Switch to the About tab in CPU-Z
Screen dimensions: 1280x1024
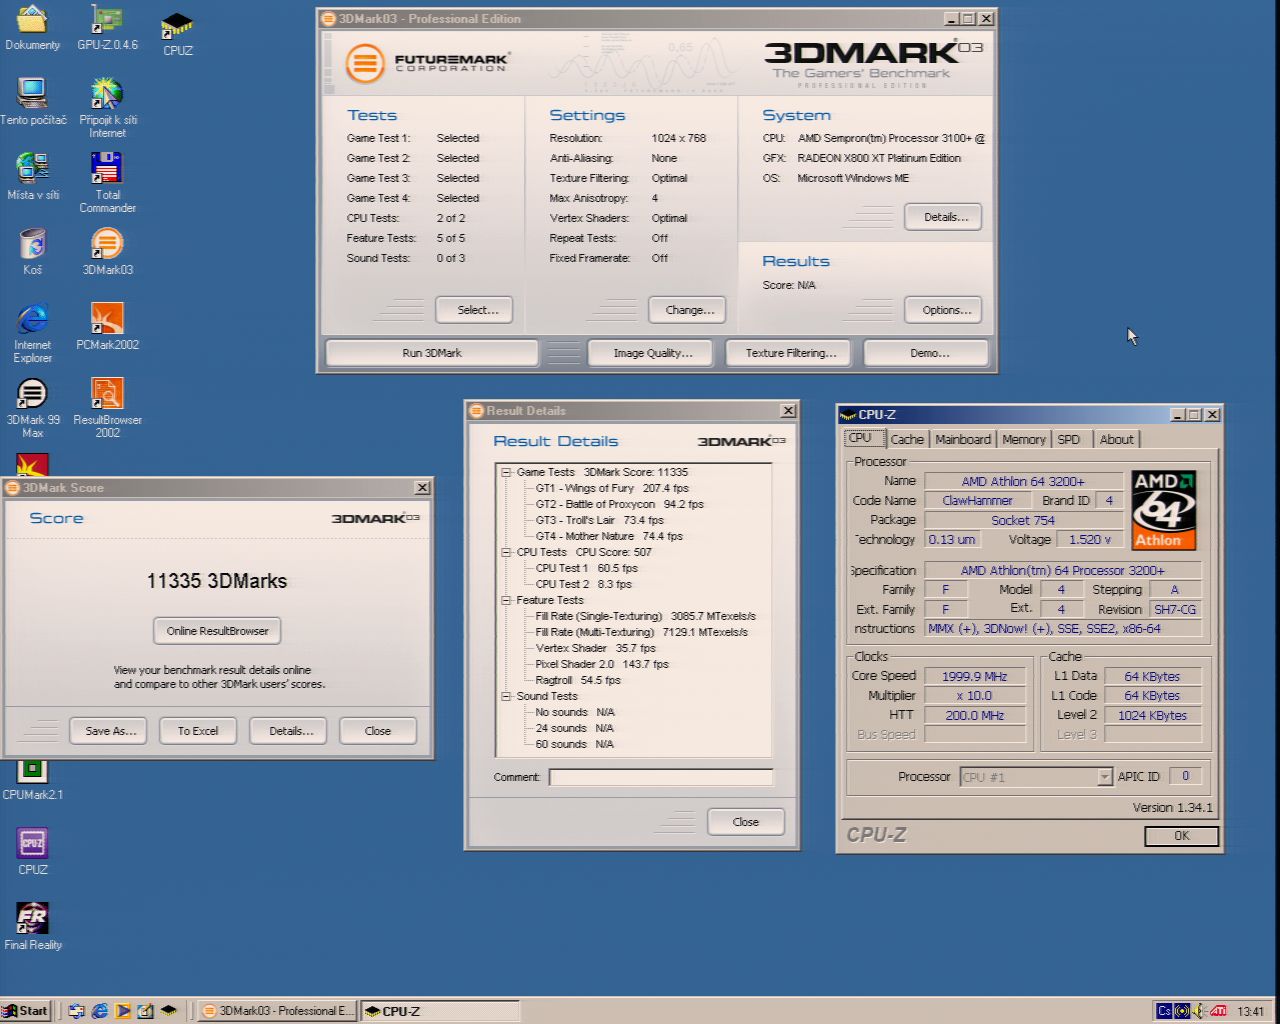coord(1117,439)
